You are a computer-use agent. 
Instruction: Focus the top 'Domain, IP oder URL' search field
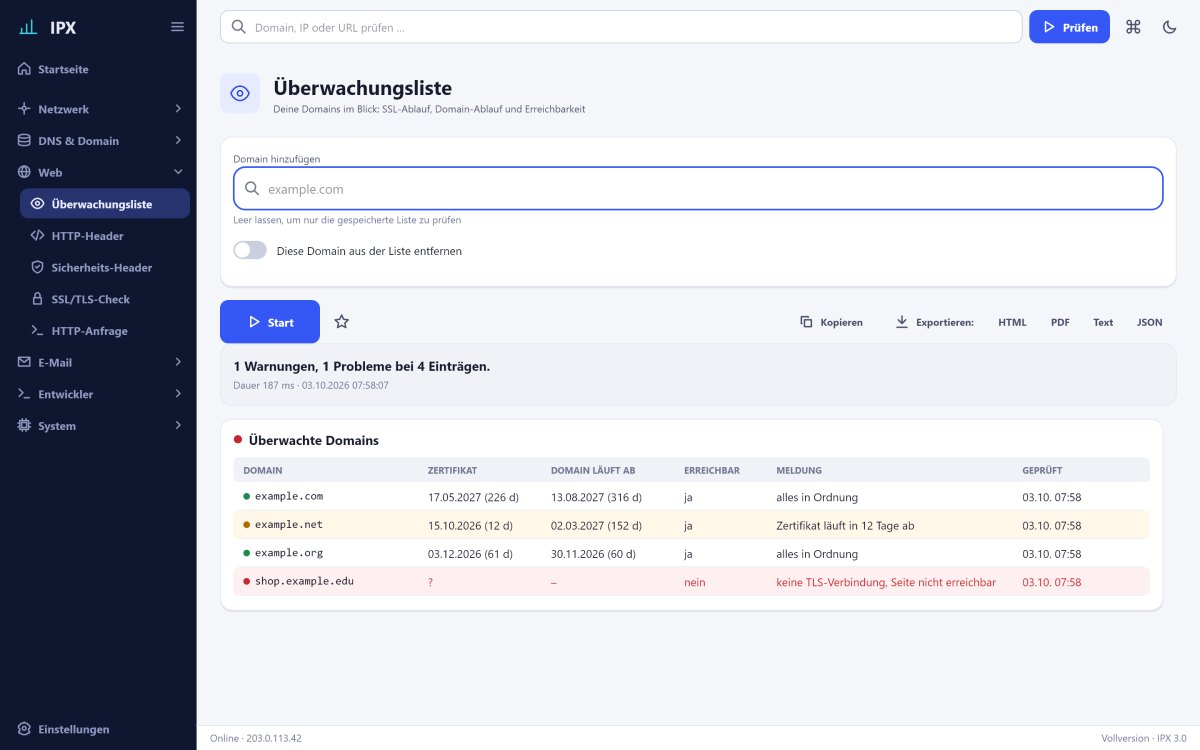(621, 27)
